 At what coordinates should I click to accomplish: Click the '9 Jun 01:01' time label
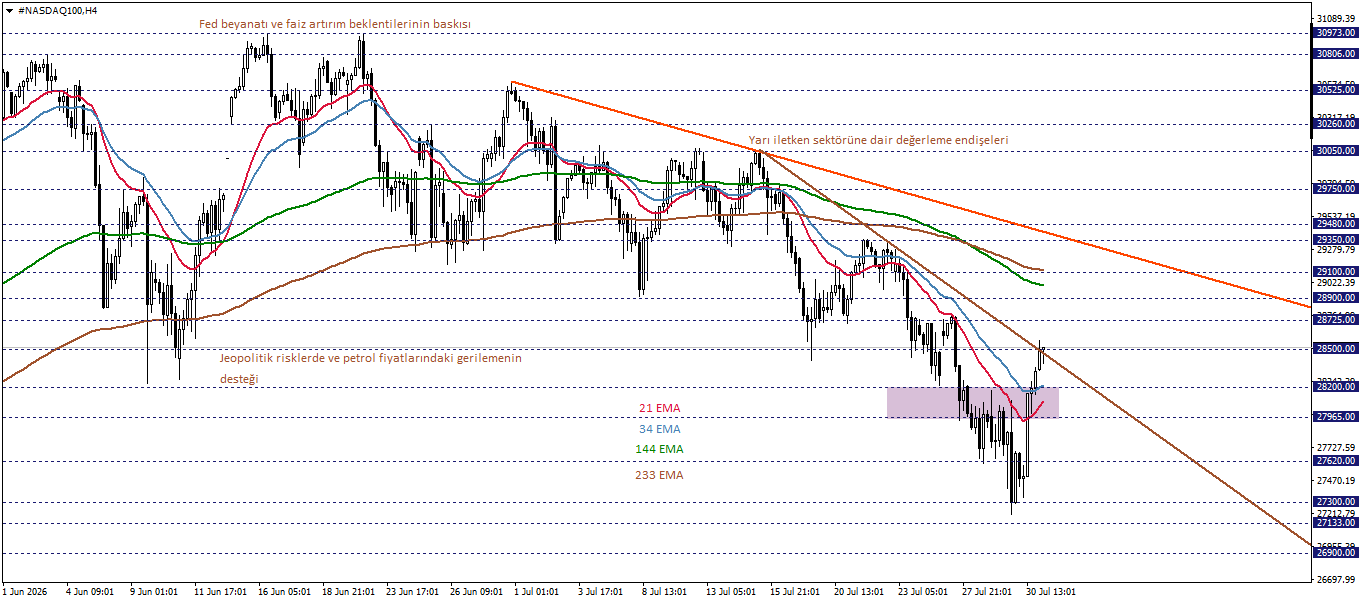coord(153,591)
